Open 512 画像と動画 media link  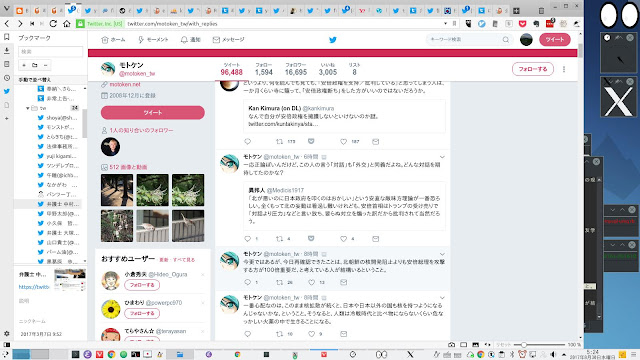[128, 167]
